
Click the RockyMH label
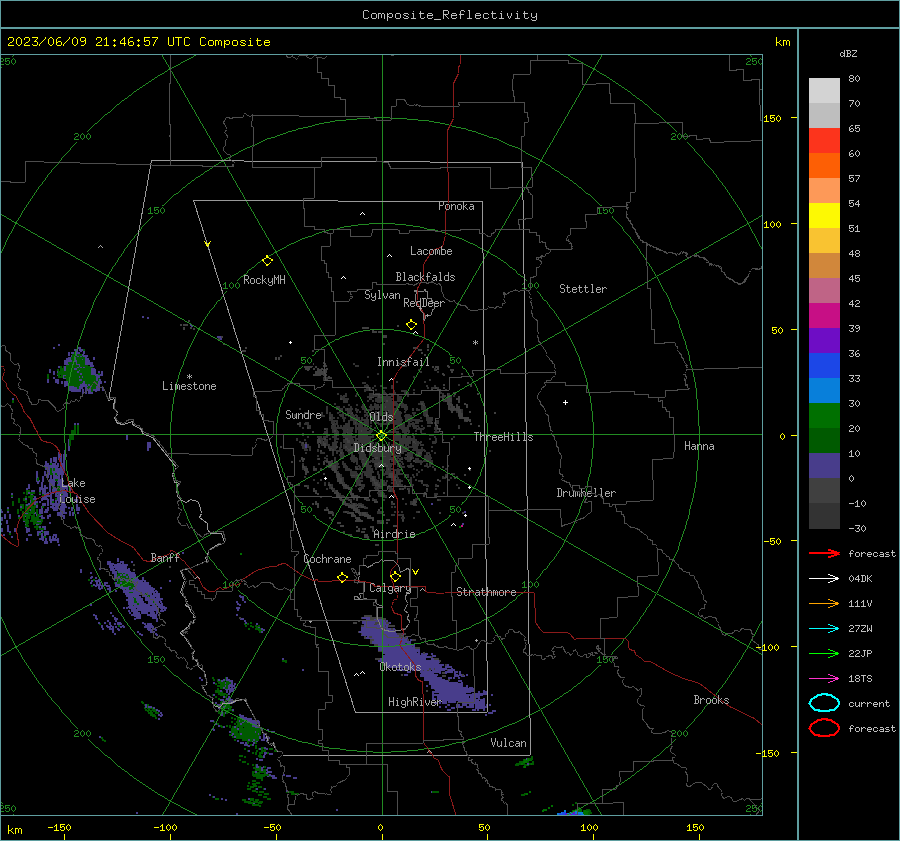coord(264,280)
